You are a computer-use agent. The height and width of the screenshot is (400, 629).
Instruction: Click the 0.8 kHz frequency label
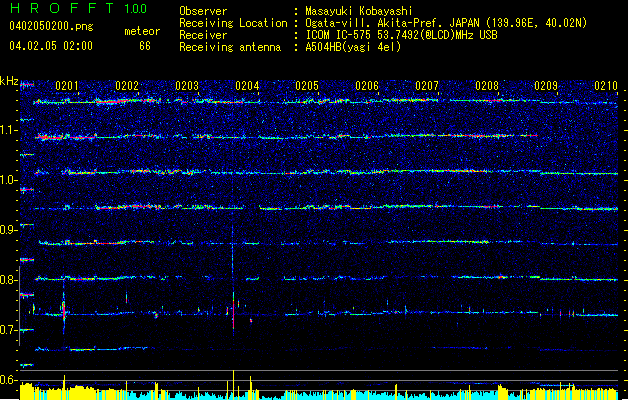9,280
